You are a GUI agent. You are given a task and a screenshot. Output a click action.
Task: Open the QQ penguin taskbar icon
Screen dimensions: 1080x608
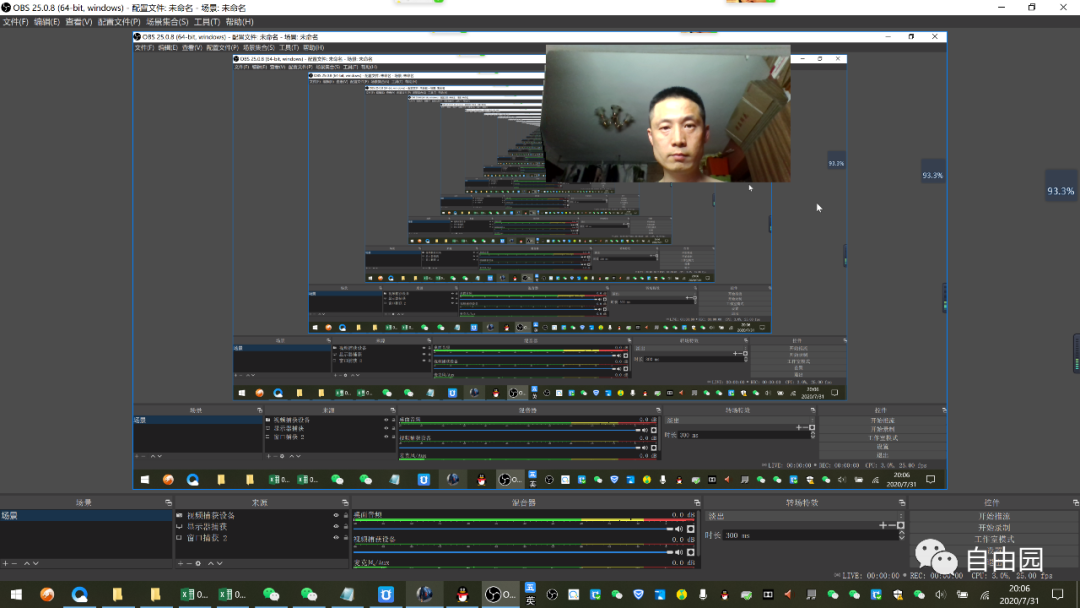(x=462, y=594)
